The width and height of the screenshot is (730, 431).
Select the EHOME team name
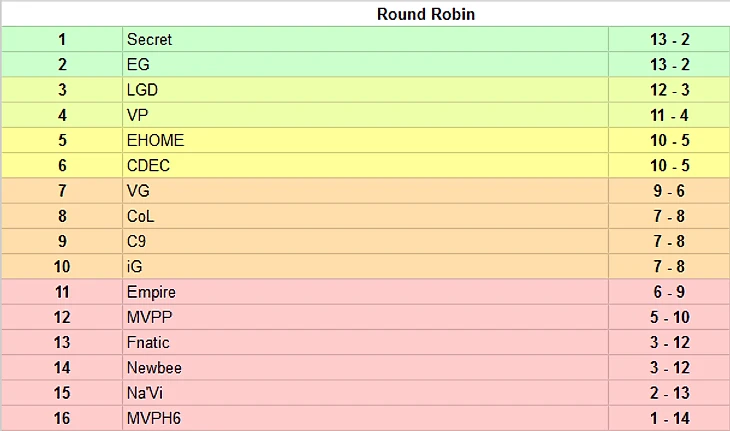click(x=155, y=141)
